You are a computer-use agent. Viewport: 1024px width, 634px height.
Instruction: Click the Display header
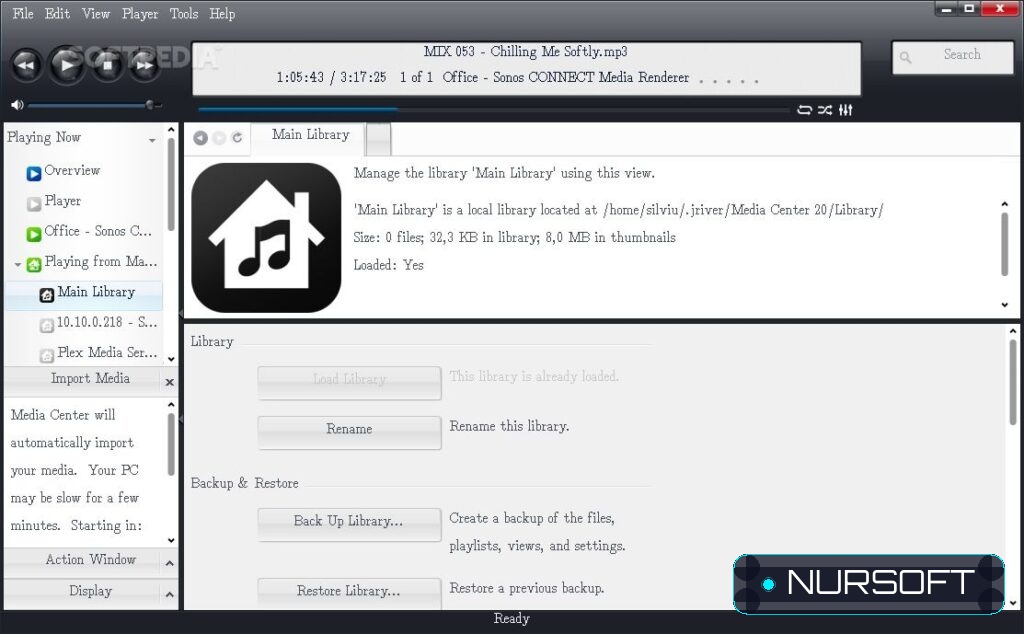90,592
